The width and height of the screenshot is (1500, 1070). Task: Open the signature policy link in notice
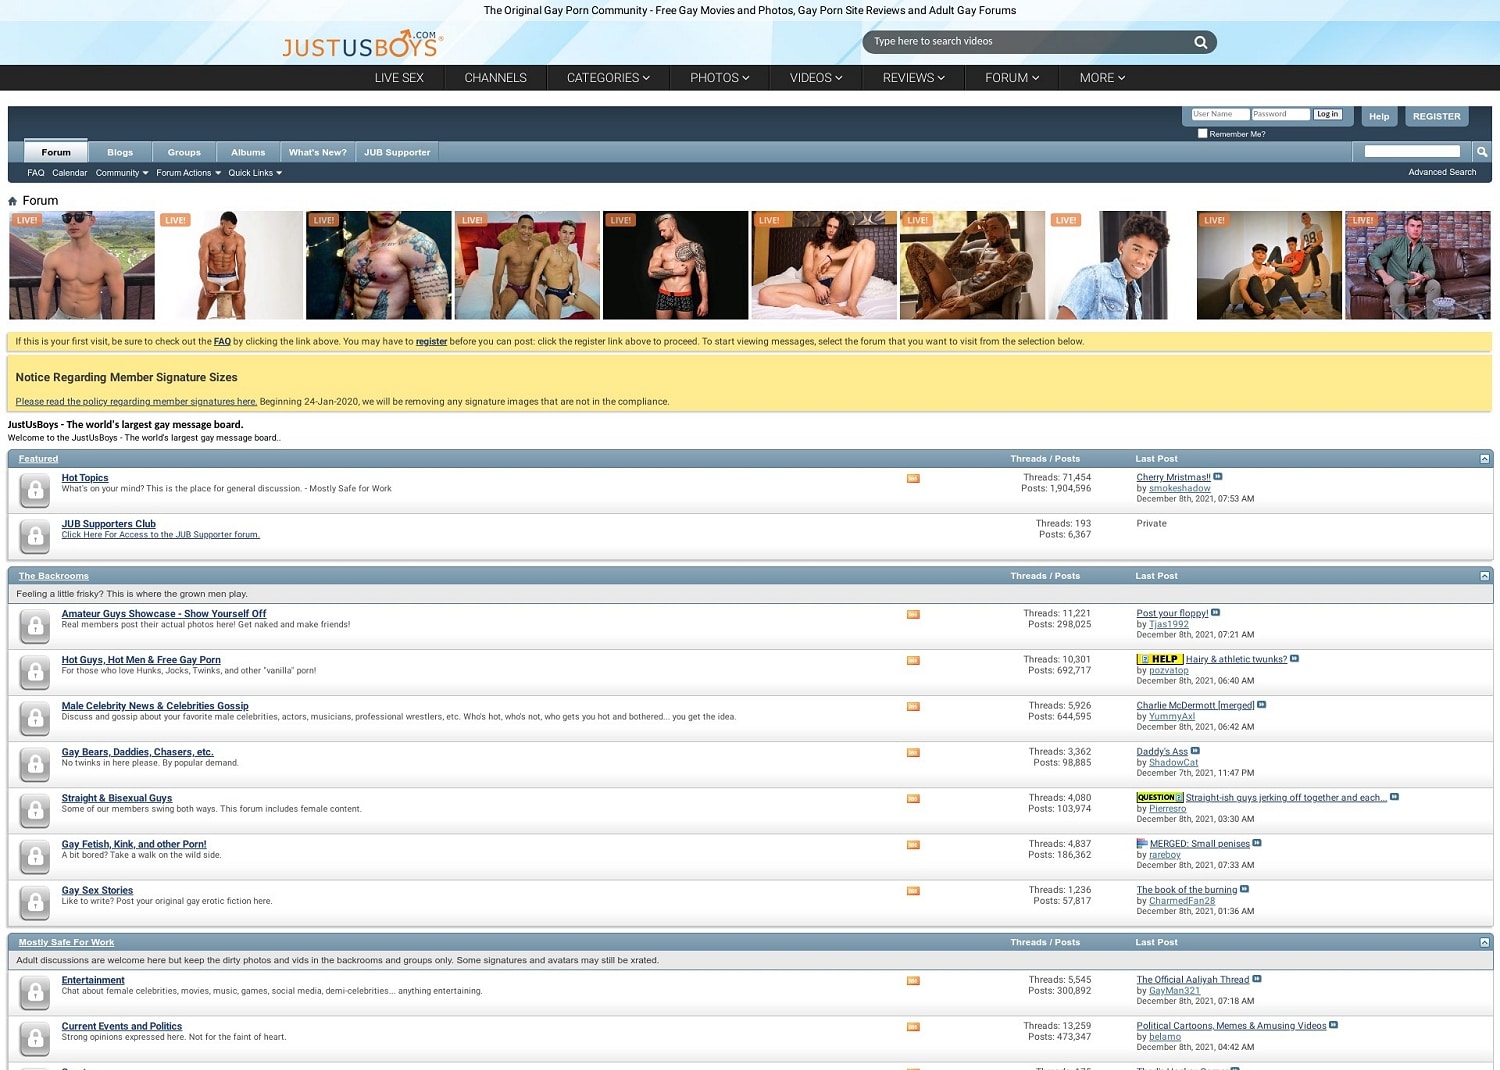coord(136,401)
